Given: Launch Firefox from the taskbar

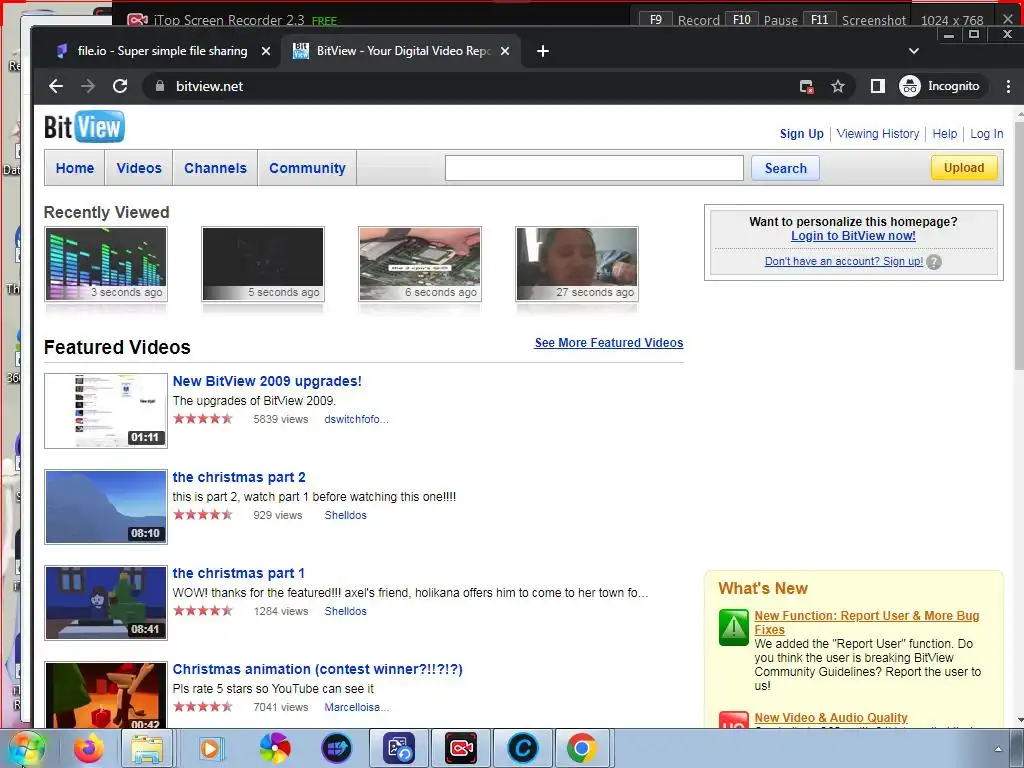Looking at the screenshot, I should coord(89,748).
